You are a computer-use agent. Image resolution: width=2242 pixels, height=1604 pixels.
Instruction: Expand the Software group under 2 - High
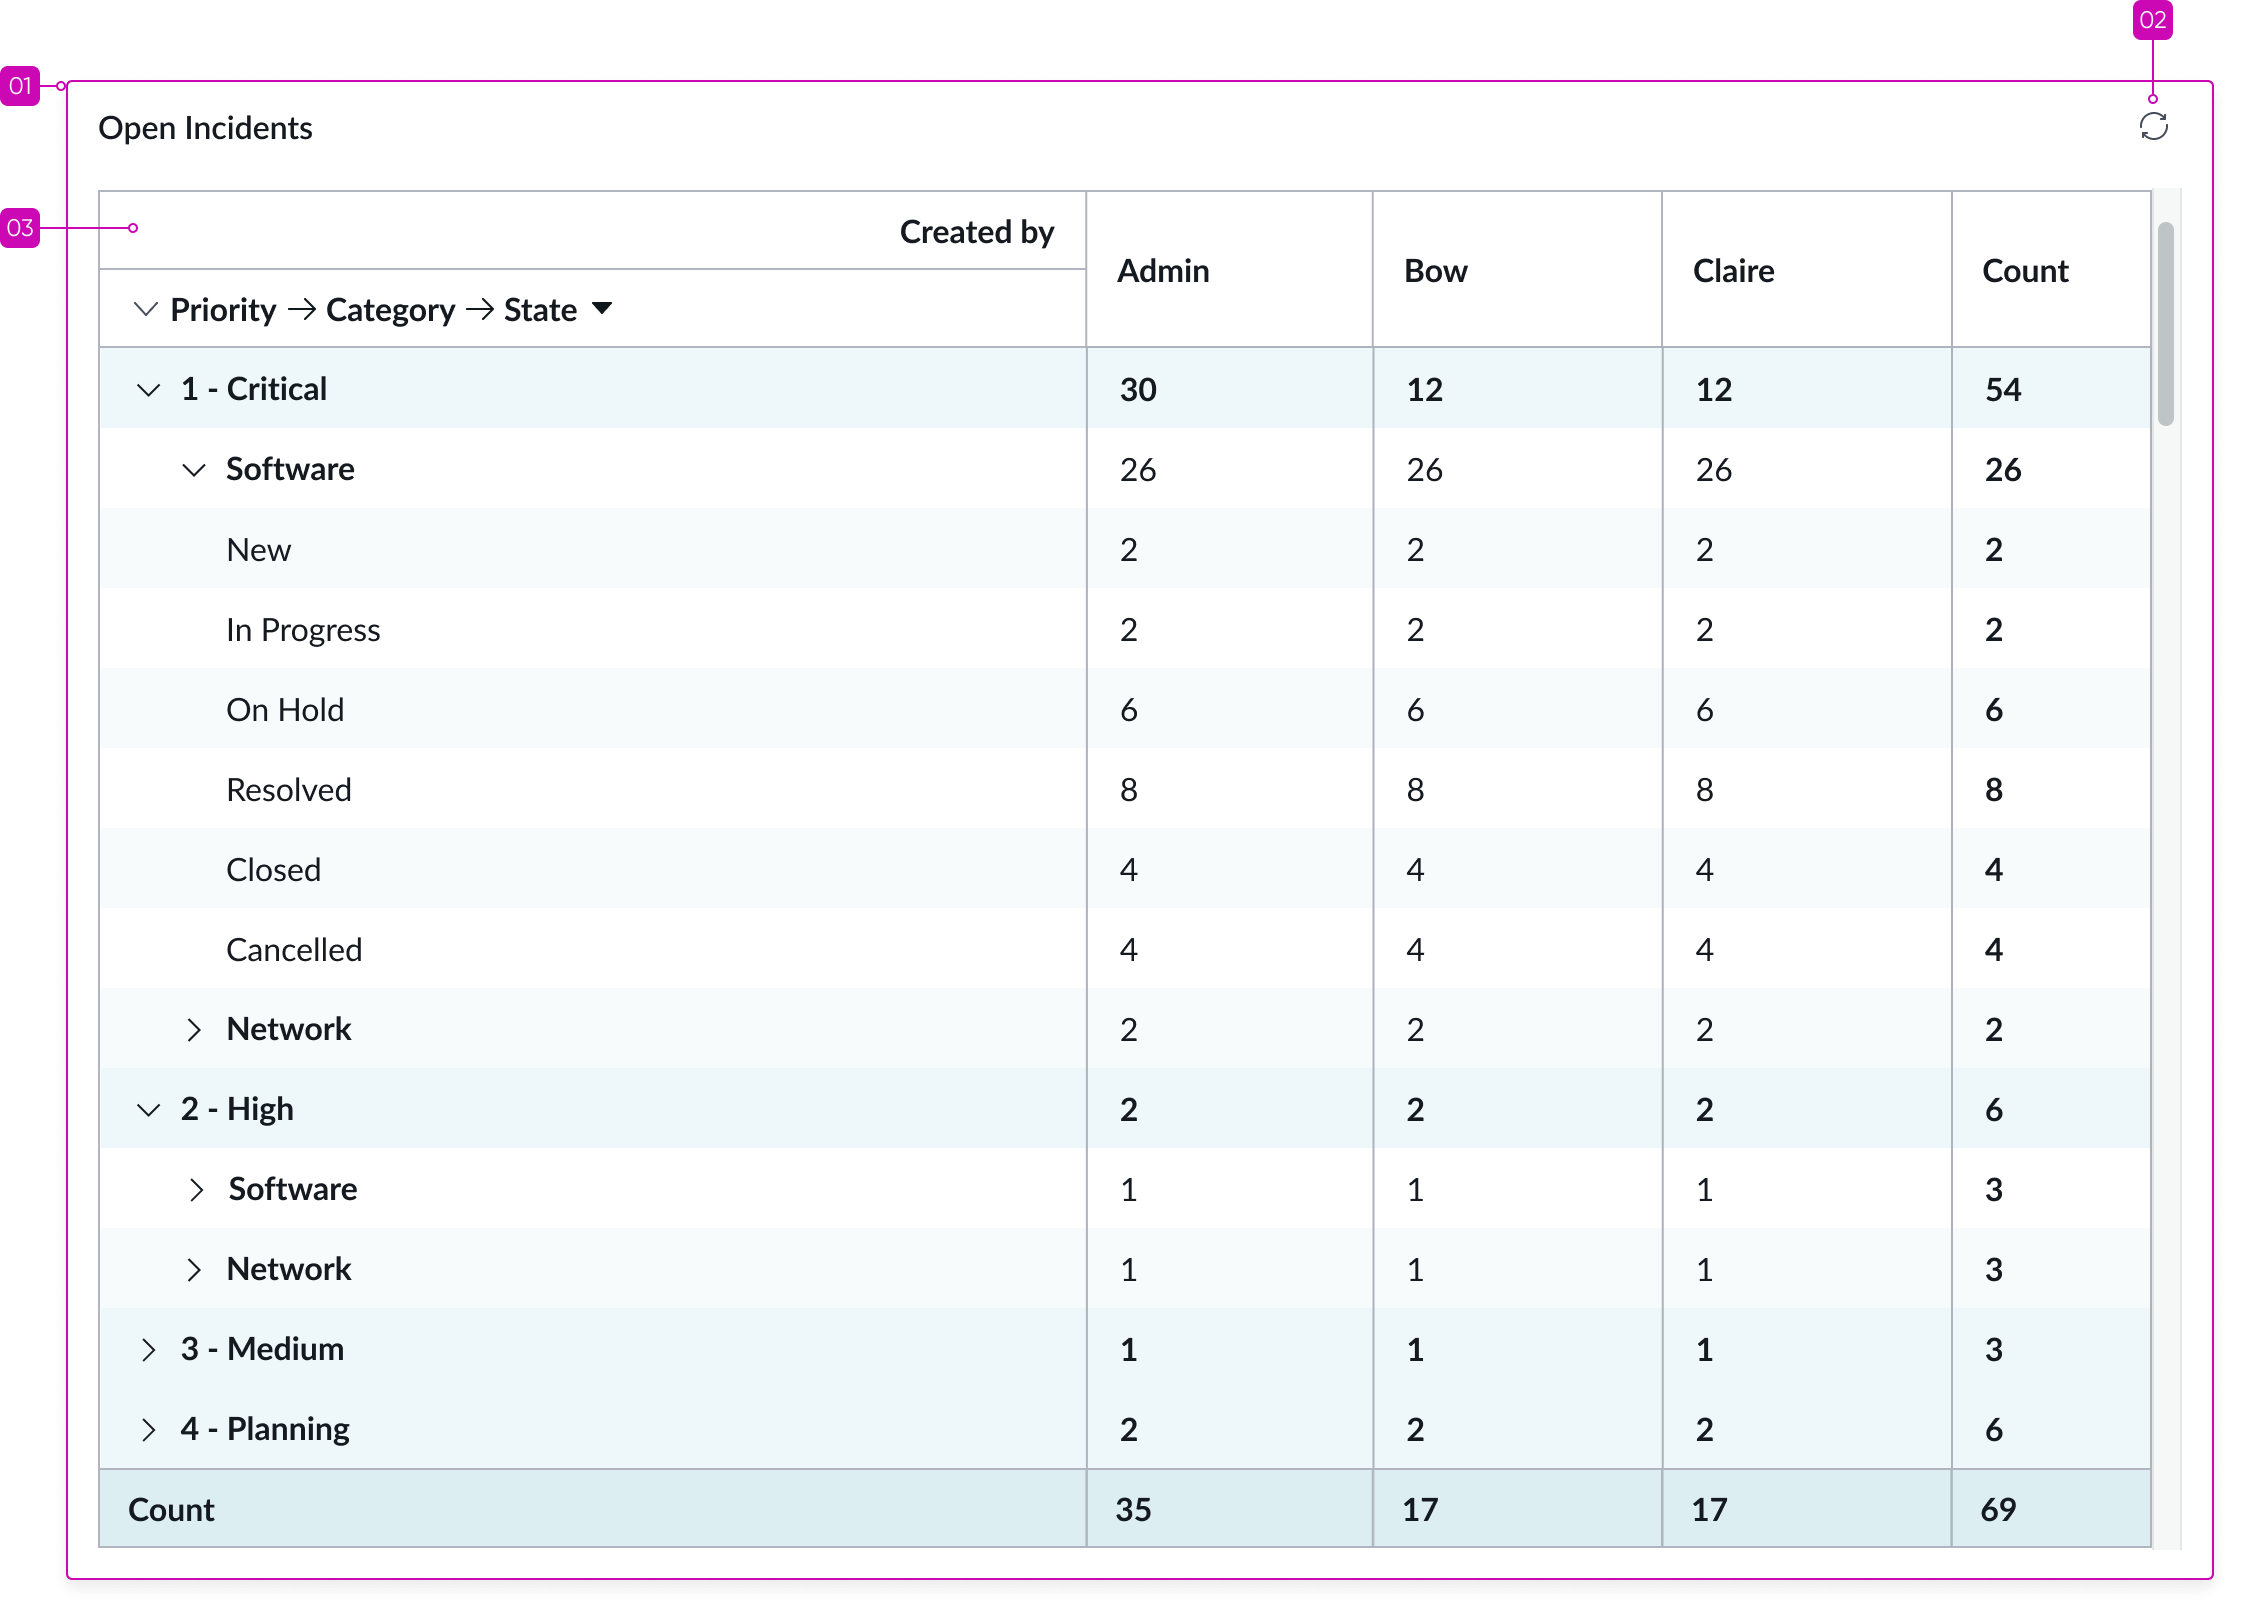pyautogui.click(x=194, y=1189)
